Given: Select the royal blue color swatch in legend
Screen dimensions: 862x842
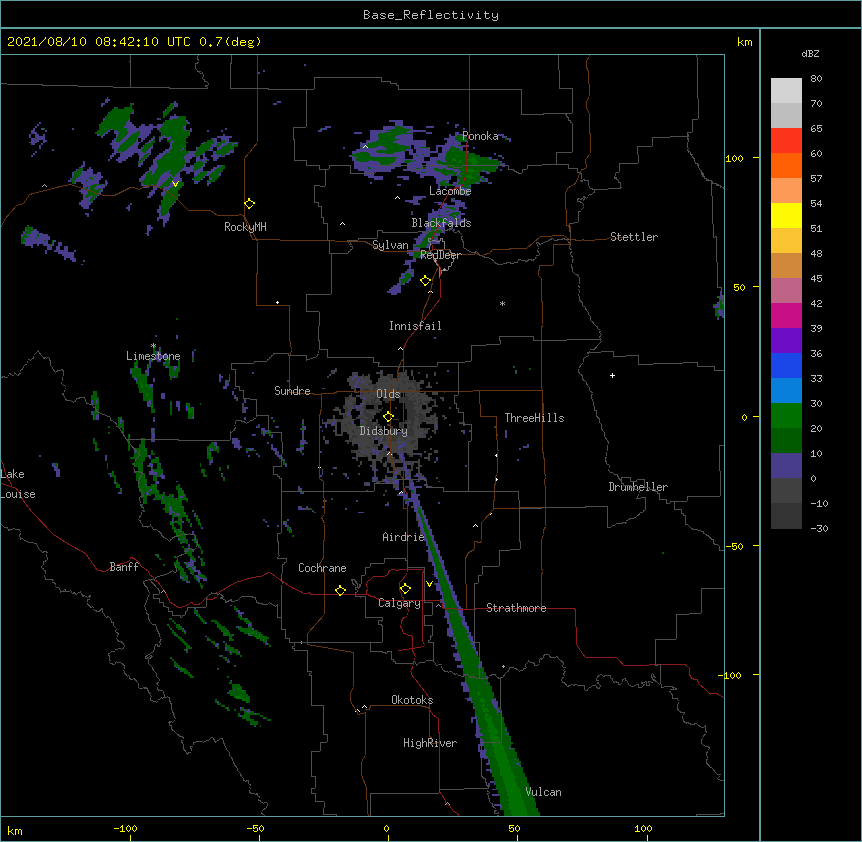Looking at the screenshot, I should tap(786, 365).
